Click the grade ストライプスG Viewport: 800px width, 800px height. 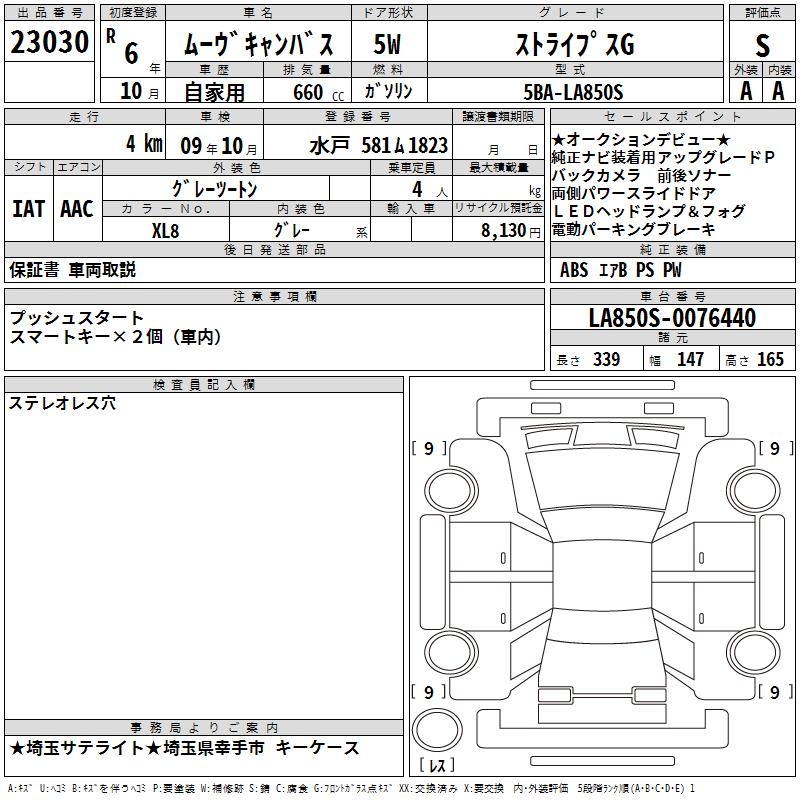coord(573,46)
